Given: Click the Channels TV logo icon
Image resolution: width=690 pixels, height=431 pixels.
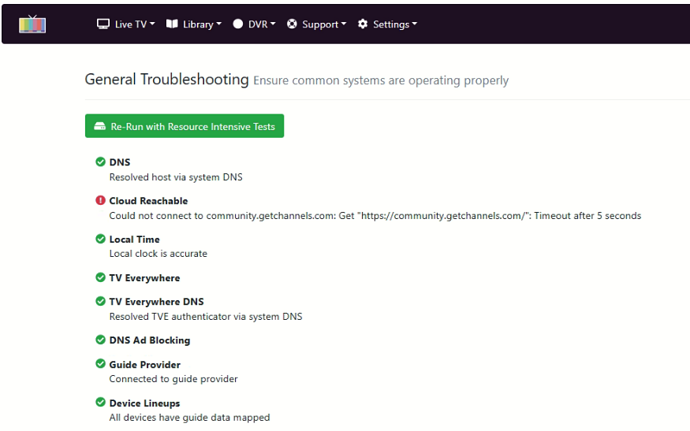Looking at the screenshot, I should click(33, 24).
